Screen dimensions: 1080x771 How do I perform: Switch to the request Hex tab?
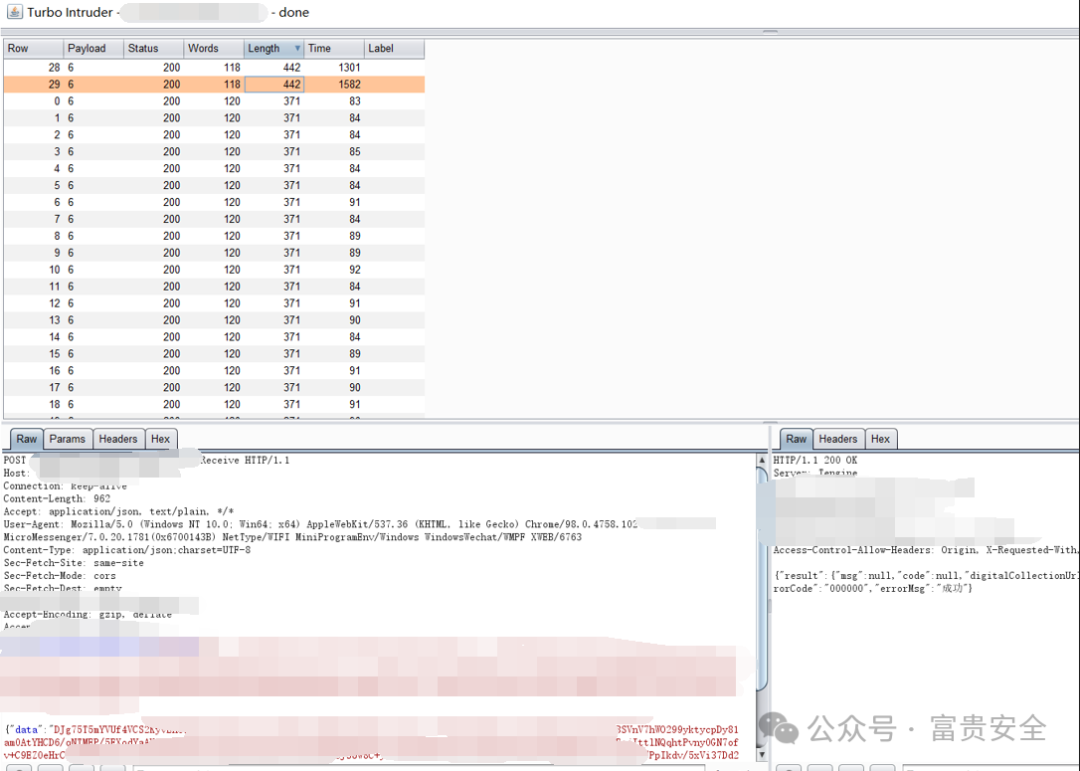click(x=160, y=439)
